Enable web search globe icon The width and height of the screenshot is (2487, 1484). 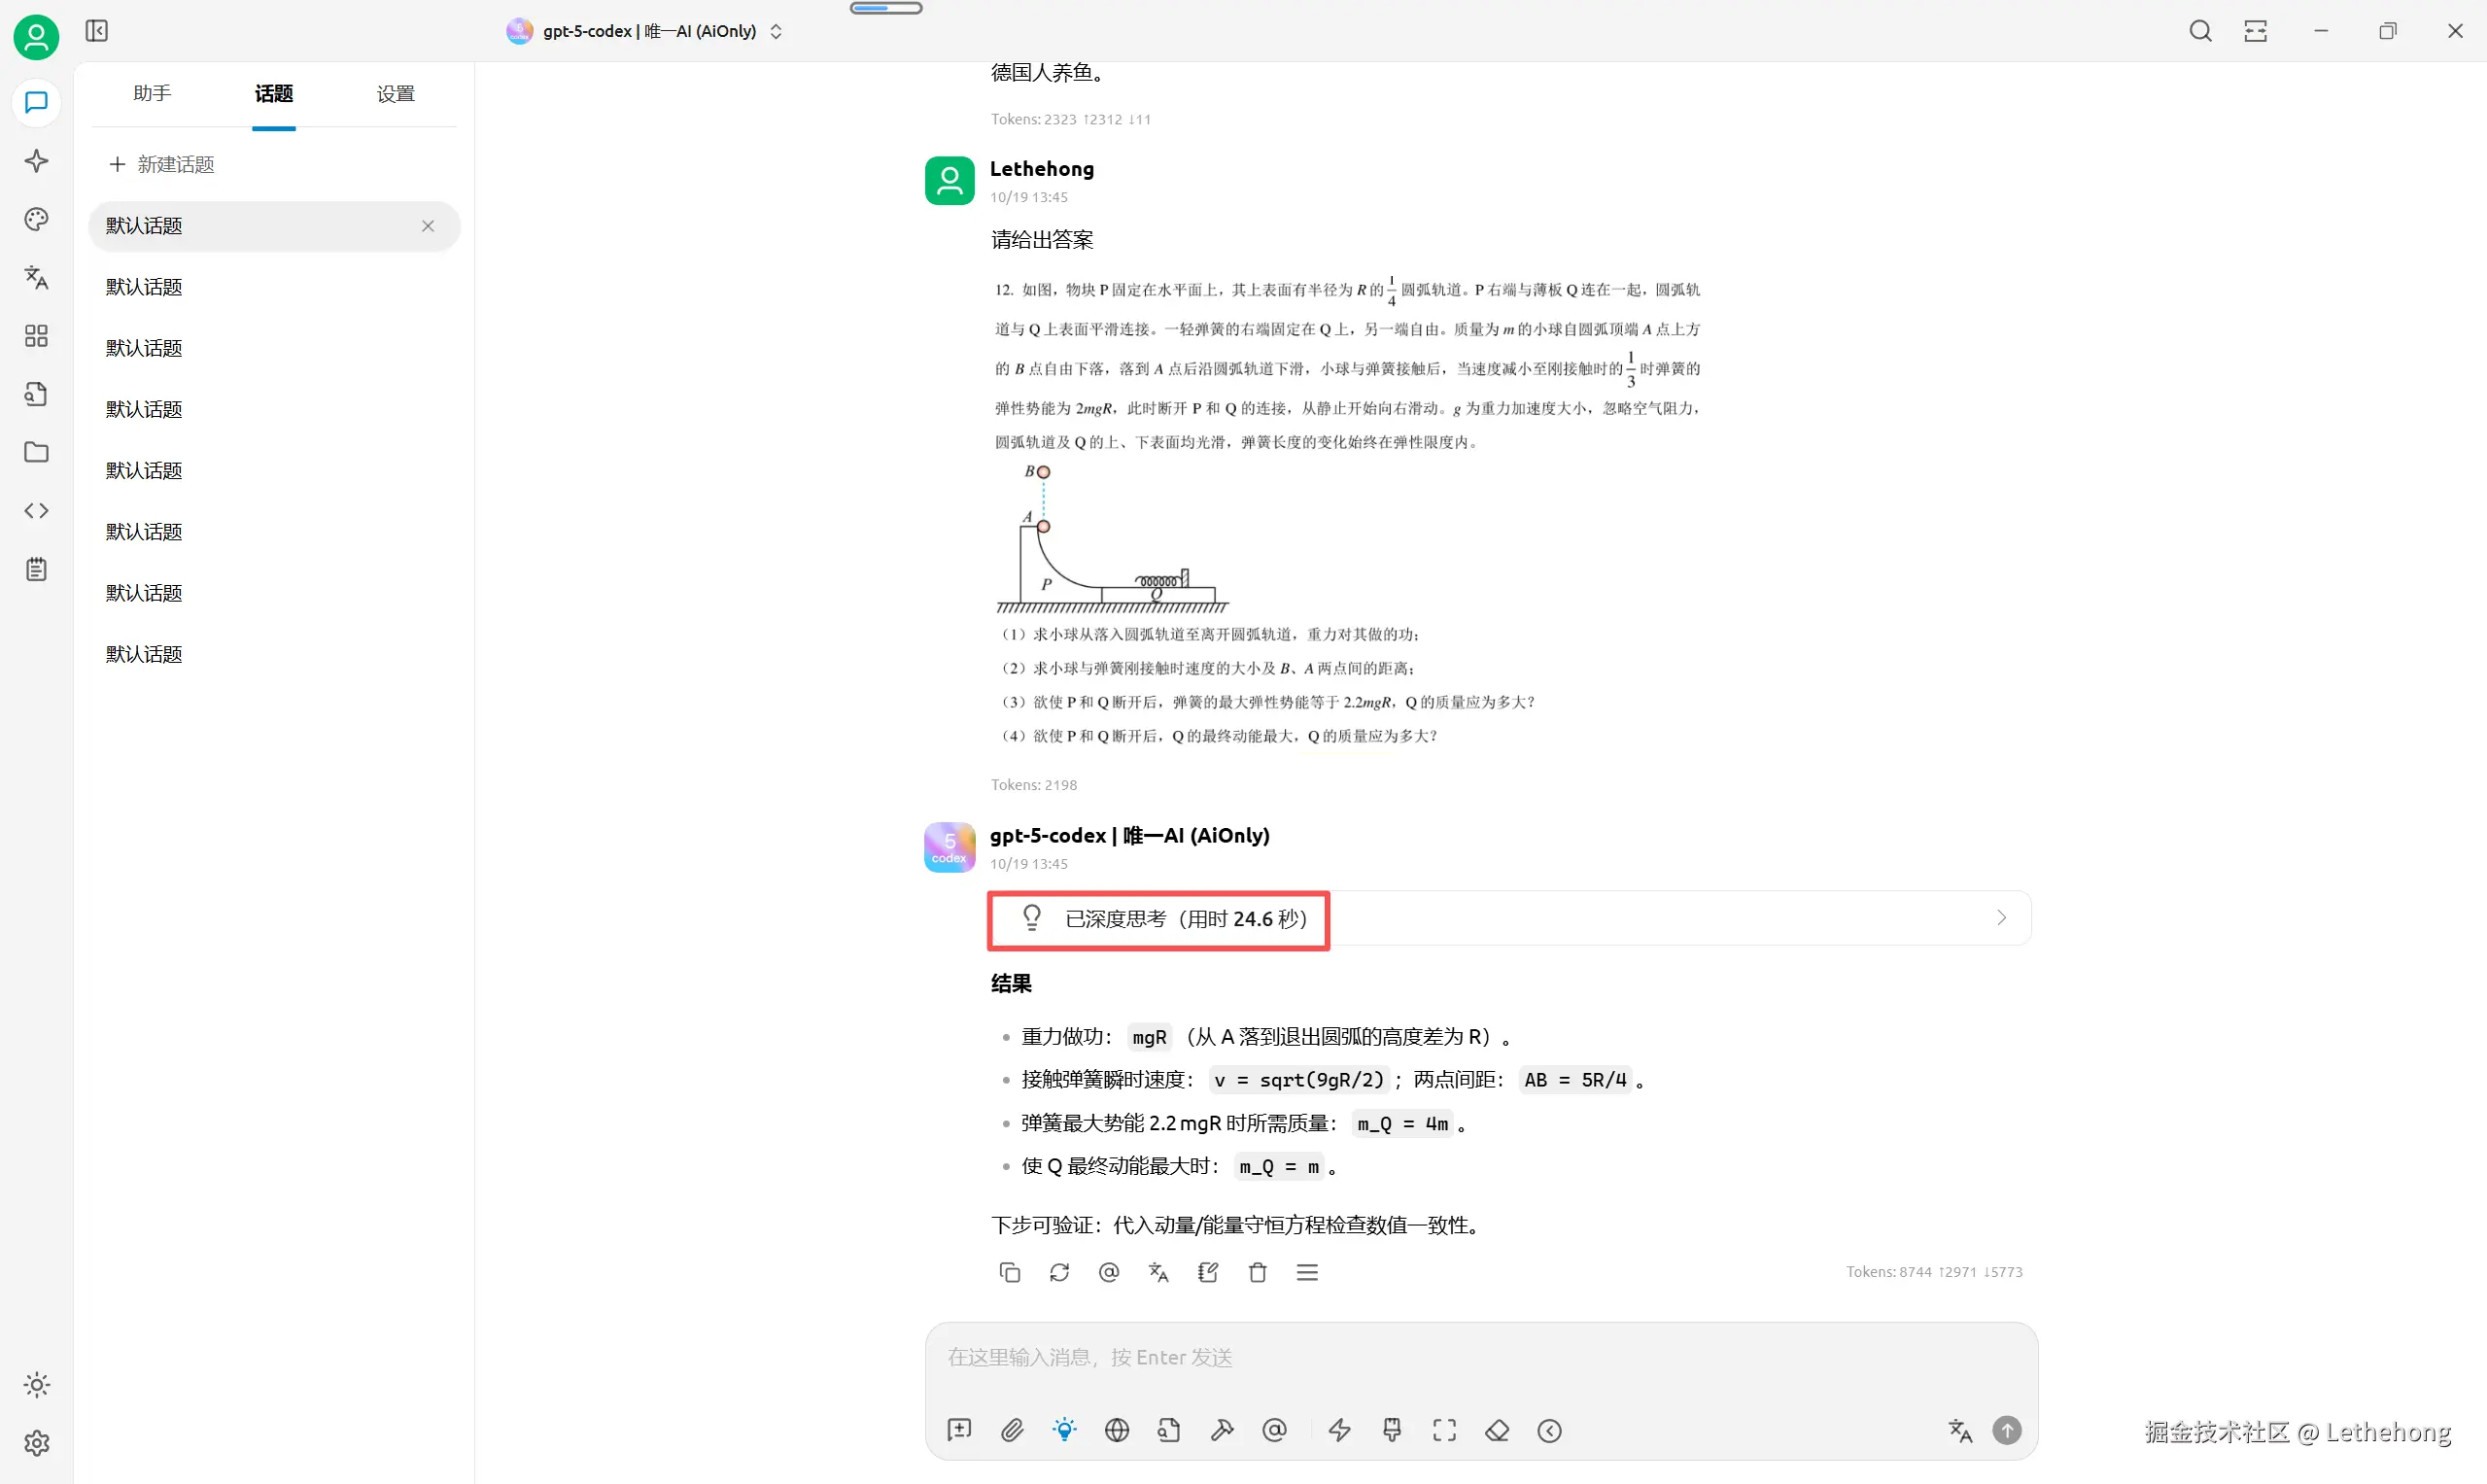[x=1117, y=1430]
